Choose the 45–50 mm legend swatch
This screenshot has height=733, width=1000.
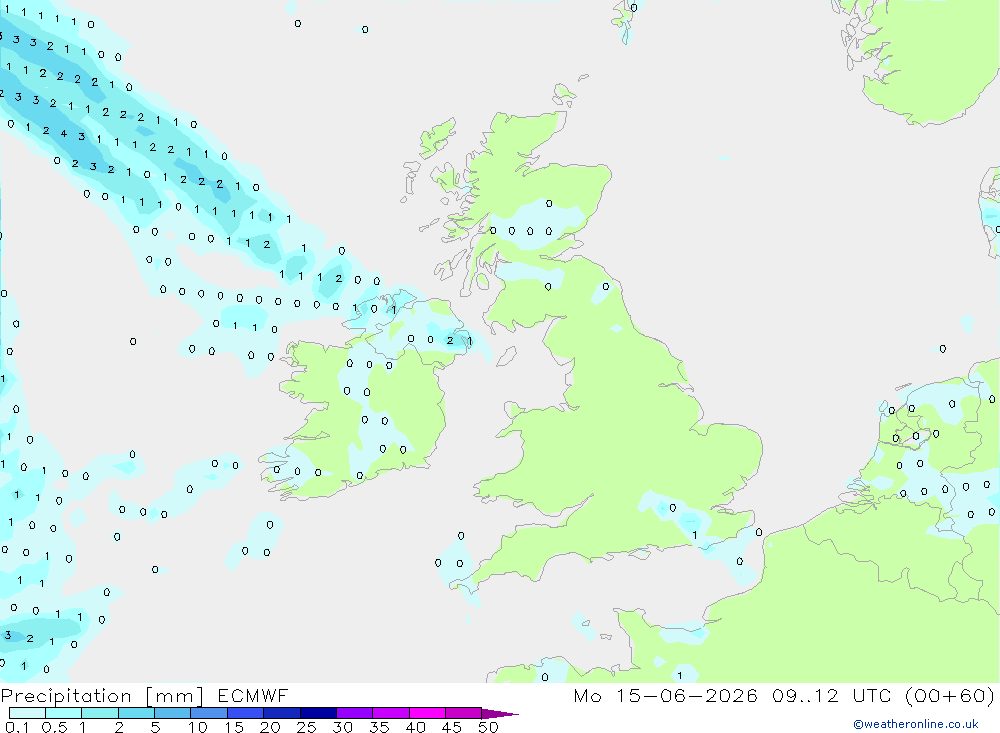(463, 713)
